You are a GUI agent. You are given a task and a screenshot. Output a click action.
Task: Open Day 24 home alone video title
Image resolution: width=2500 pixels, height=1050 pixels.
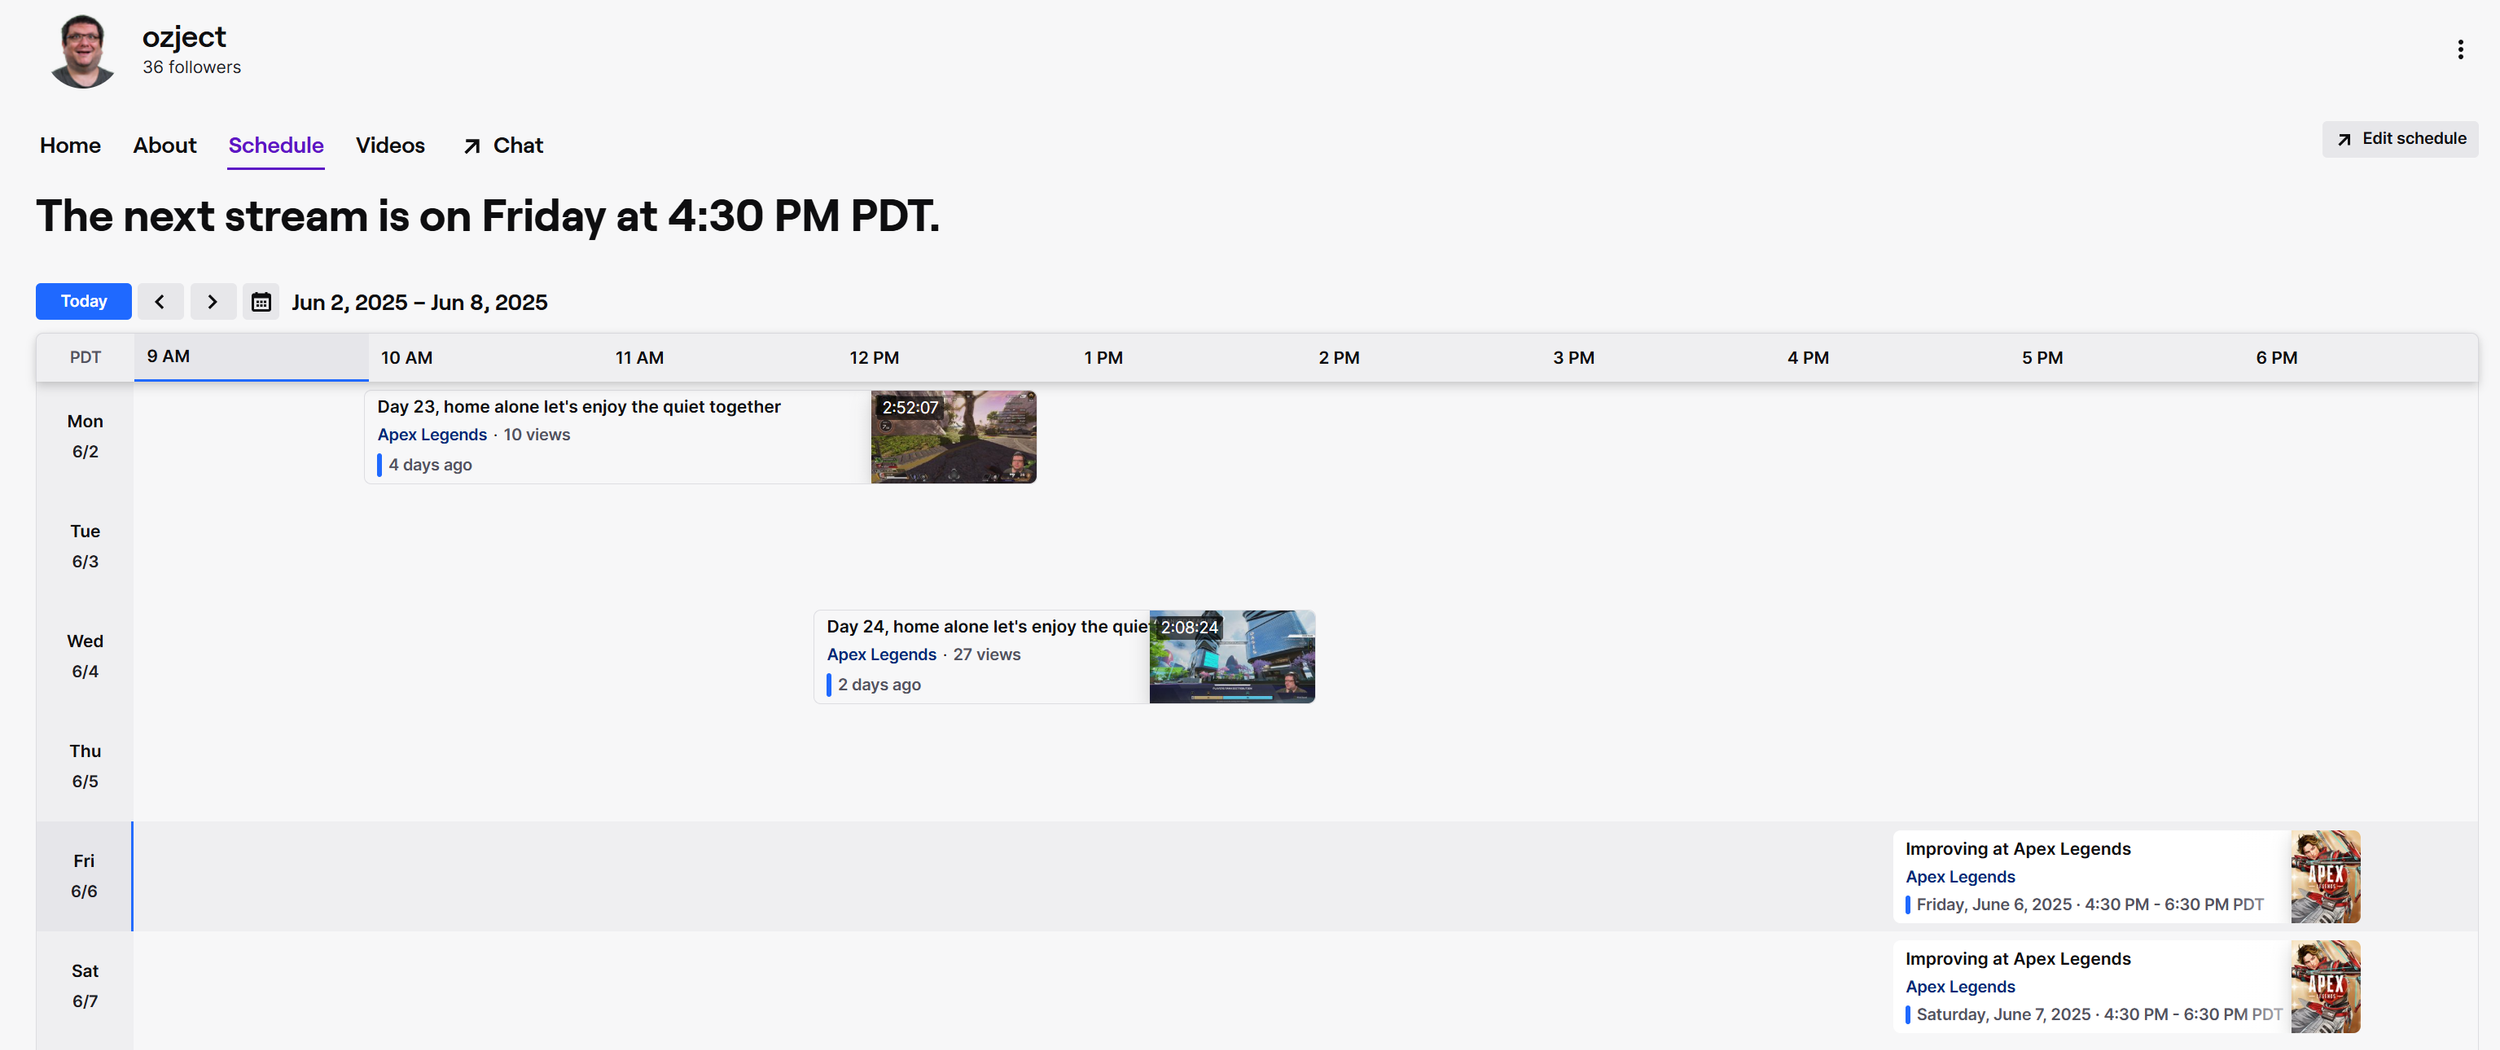(988, 627)
